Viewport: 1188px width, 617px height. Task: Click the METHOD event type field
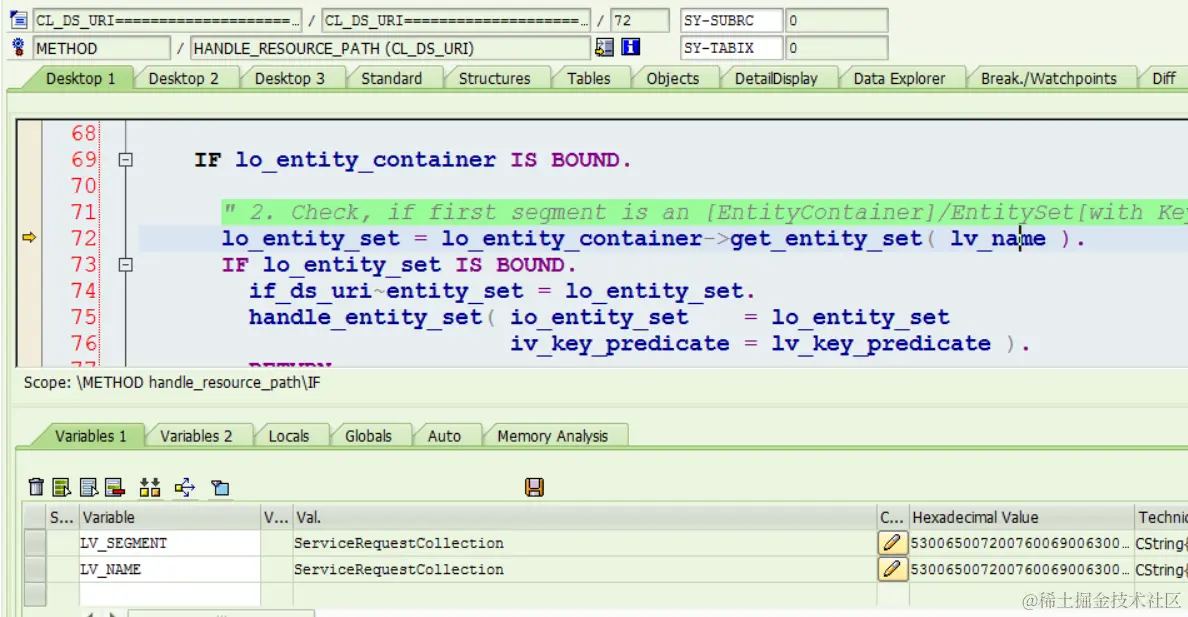click(x=102, y=49)
